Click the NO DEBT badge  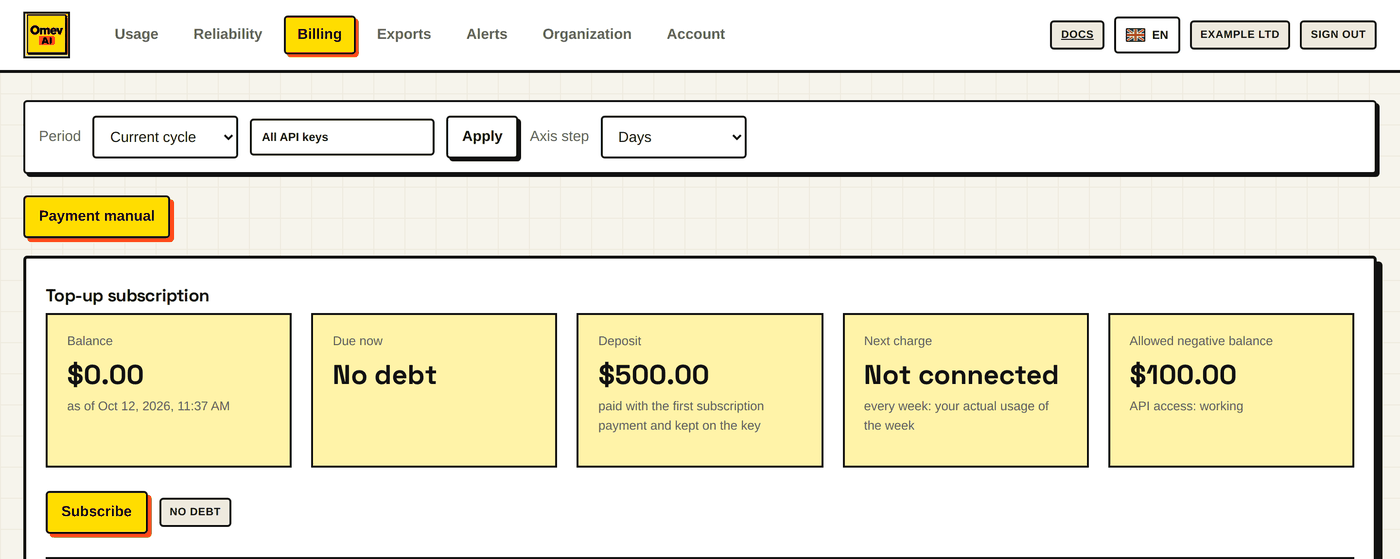pyautogui.click(x=195, y=512)
